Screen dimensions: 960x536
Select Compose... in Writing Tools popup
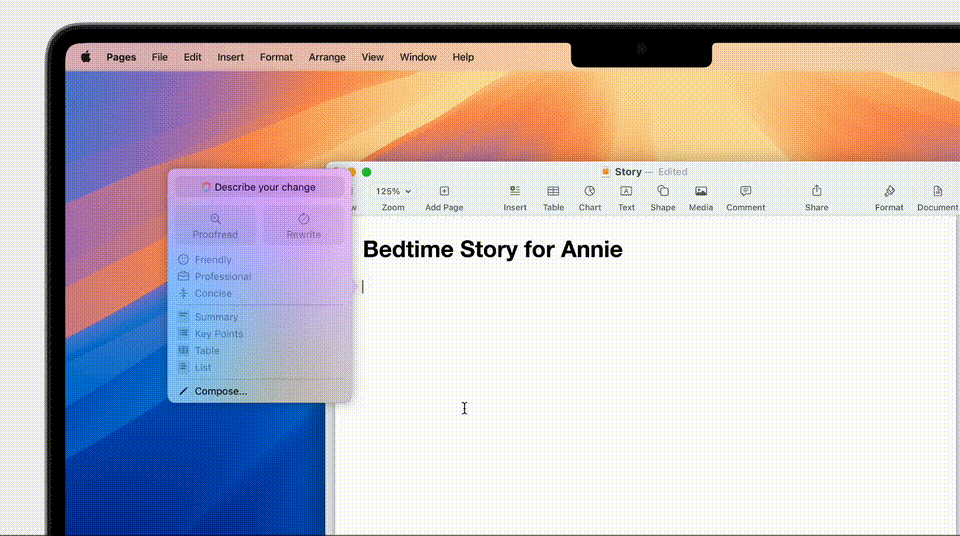click(x=220, y=391)
